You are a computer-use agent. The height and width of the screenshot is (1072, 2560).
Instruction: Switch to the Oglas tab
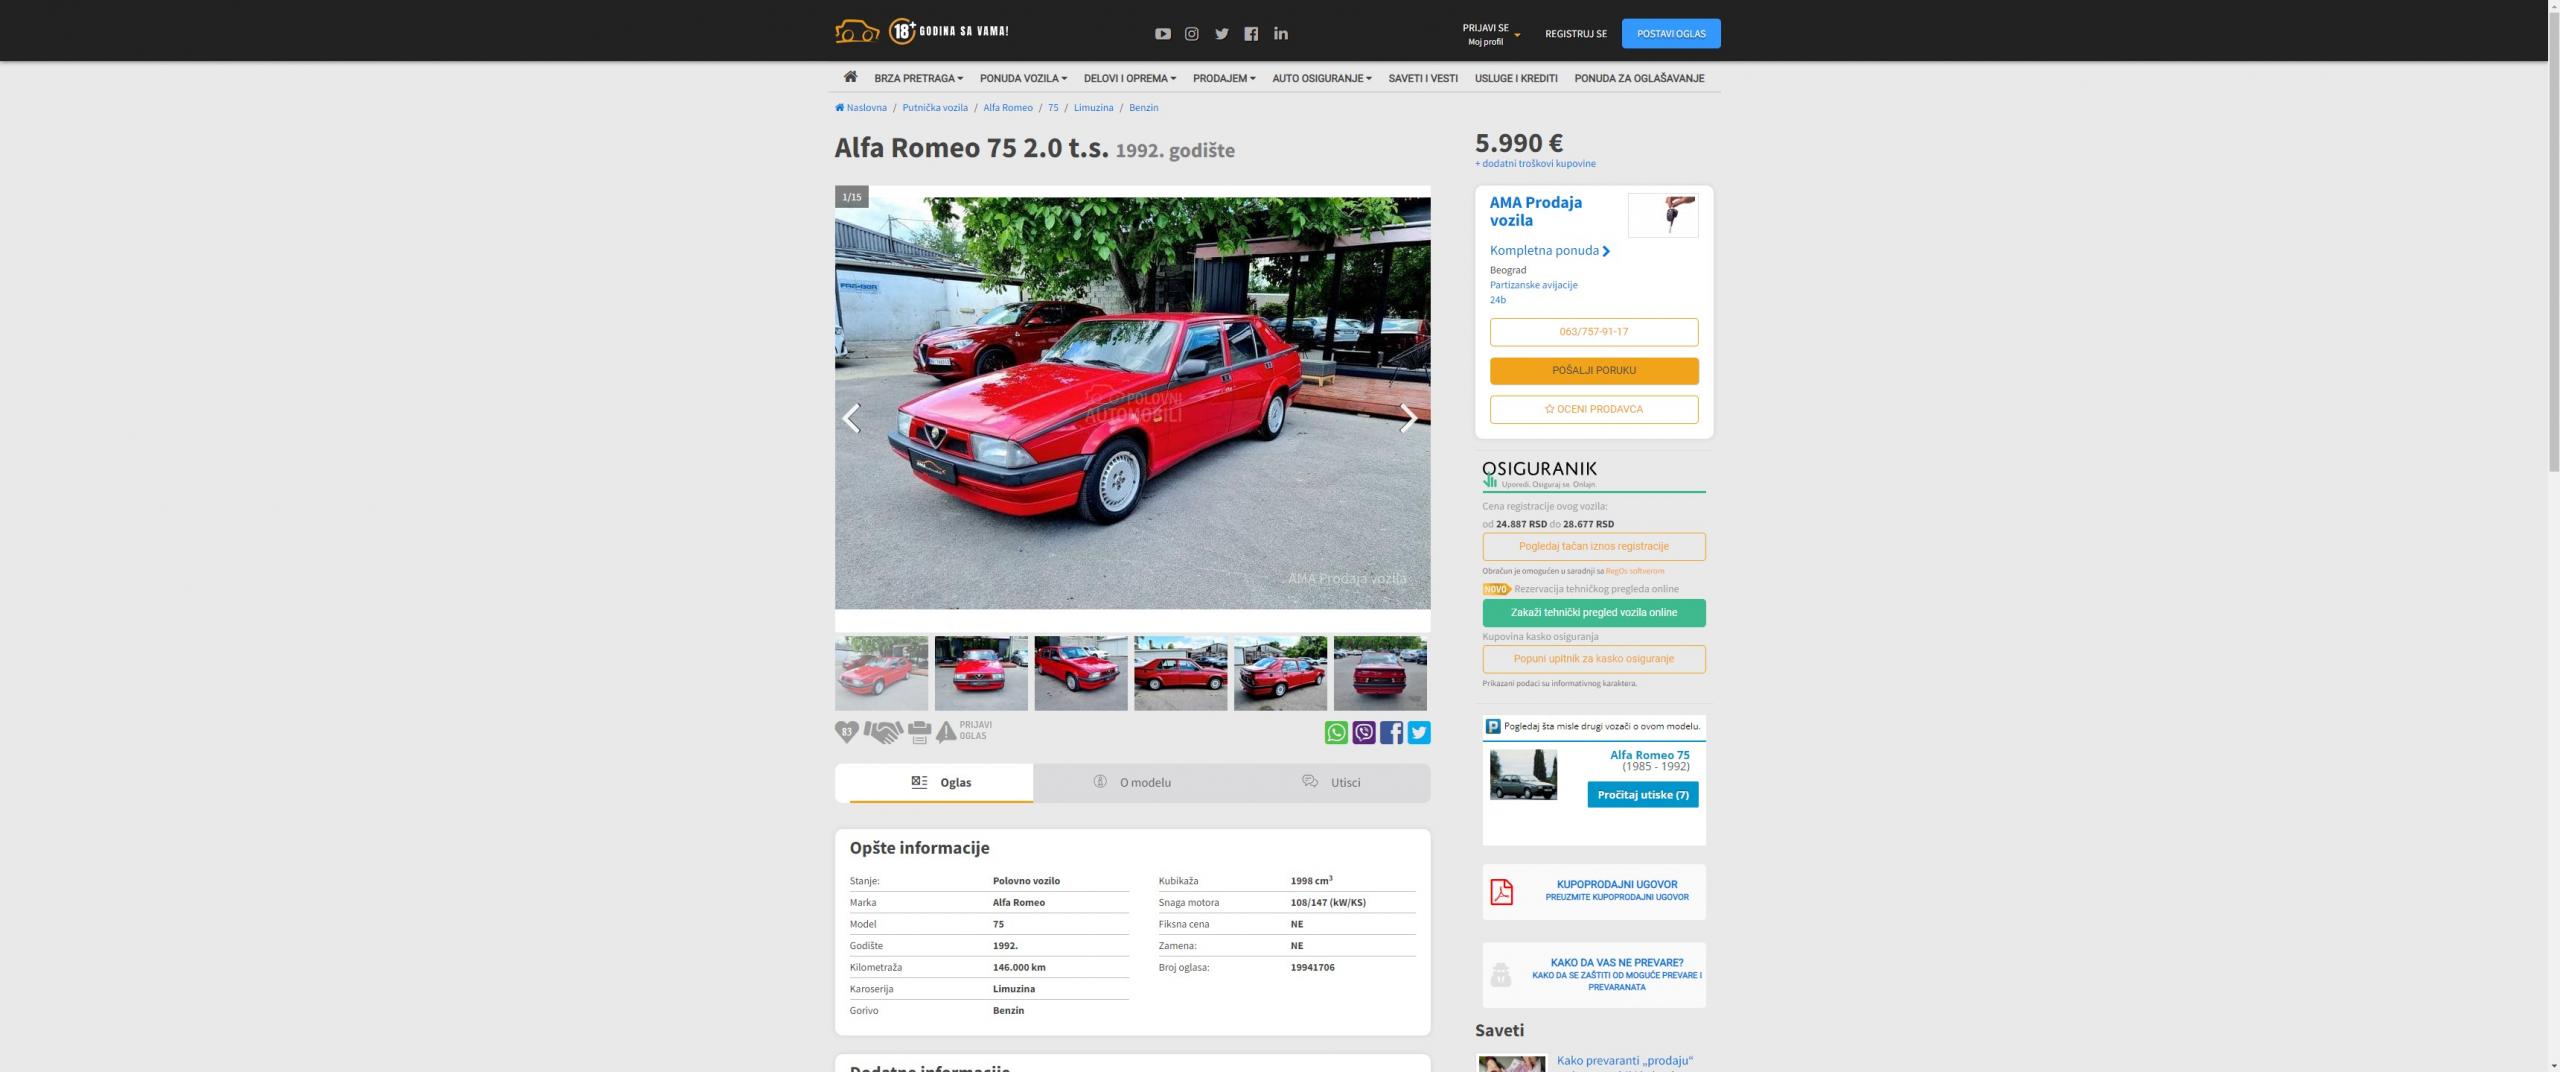click(941, 782)
